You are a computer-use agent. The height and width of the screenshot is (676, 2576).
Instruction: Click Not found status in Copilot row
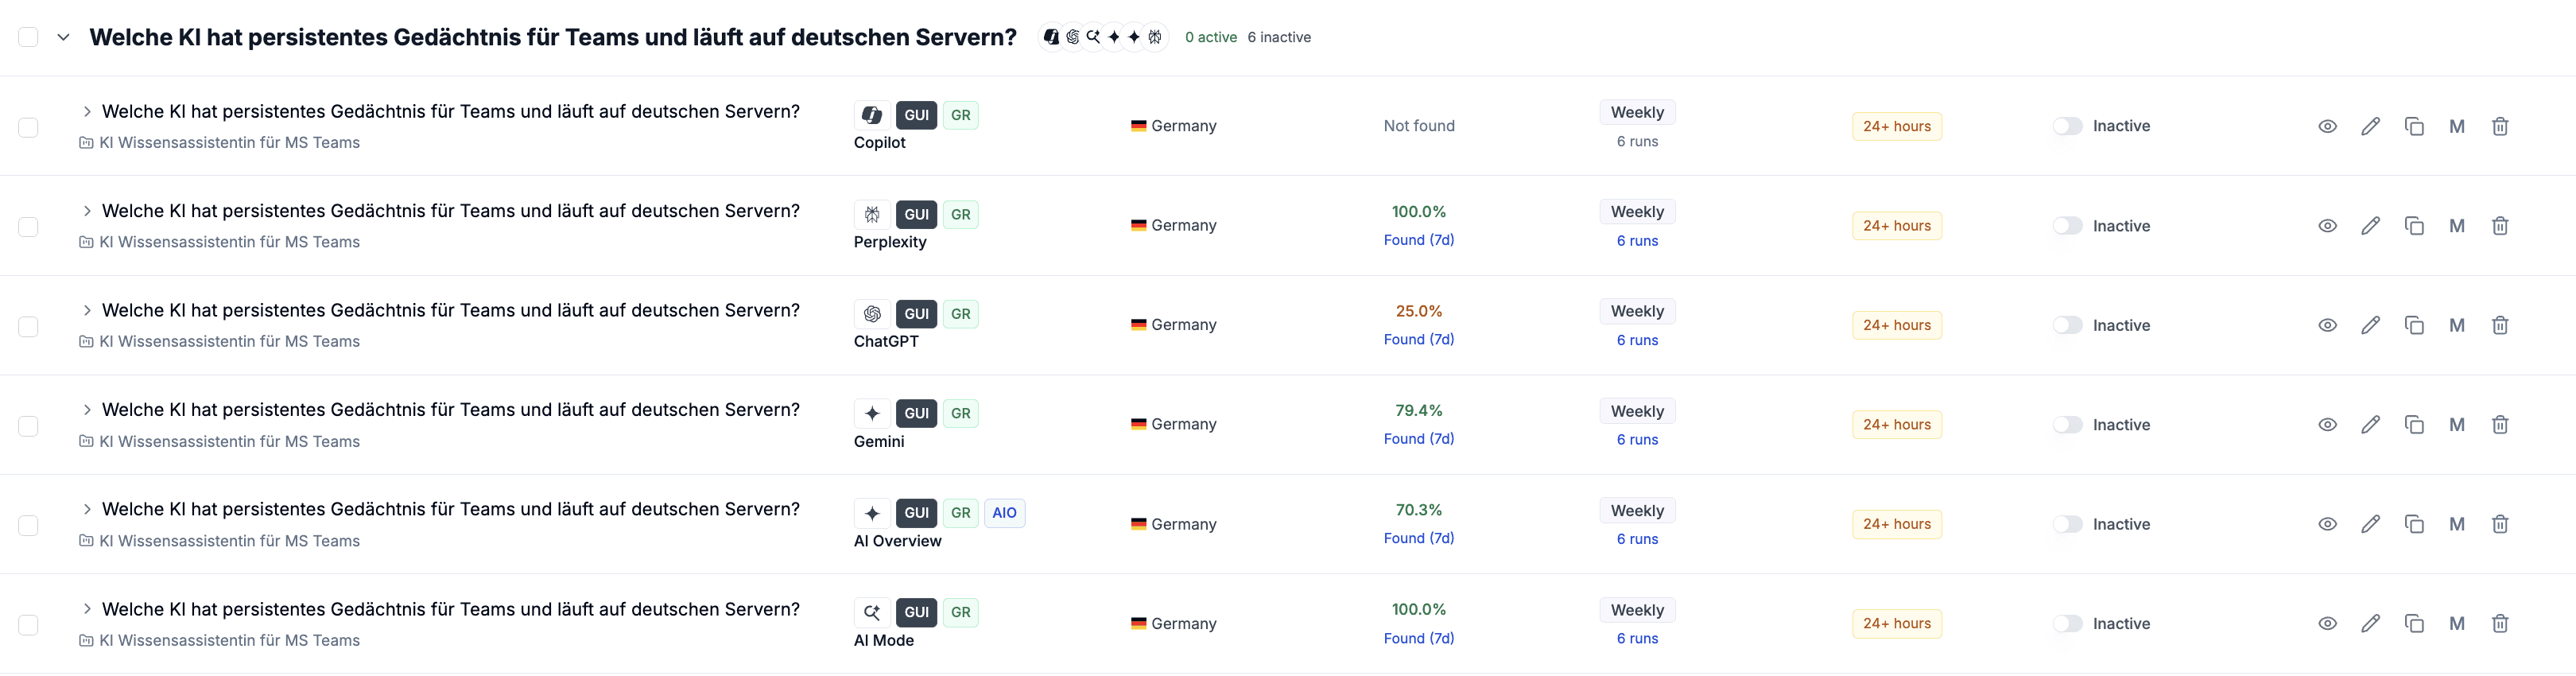coord(1418,126)
